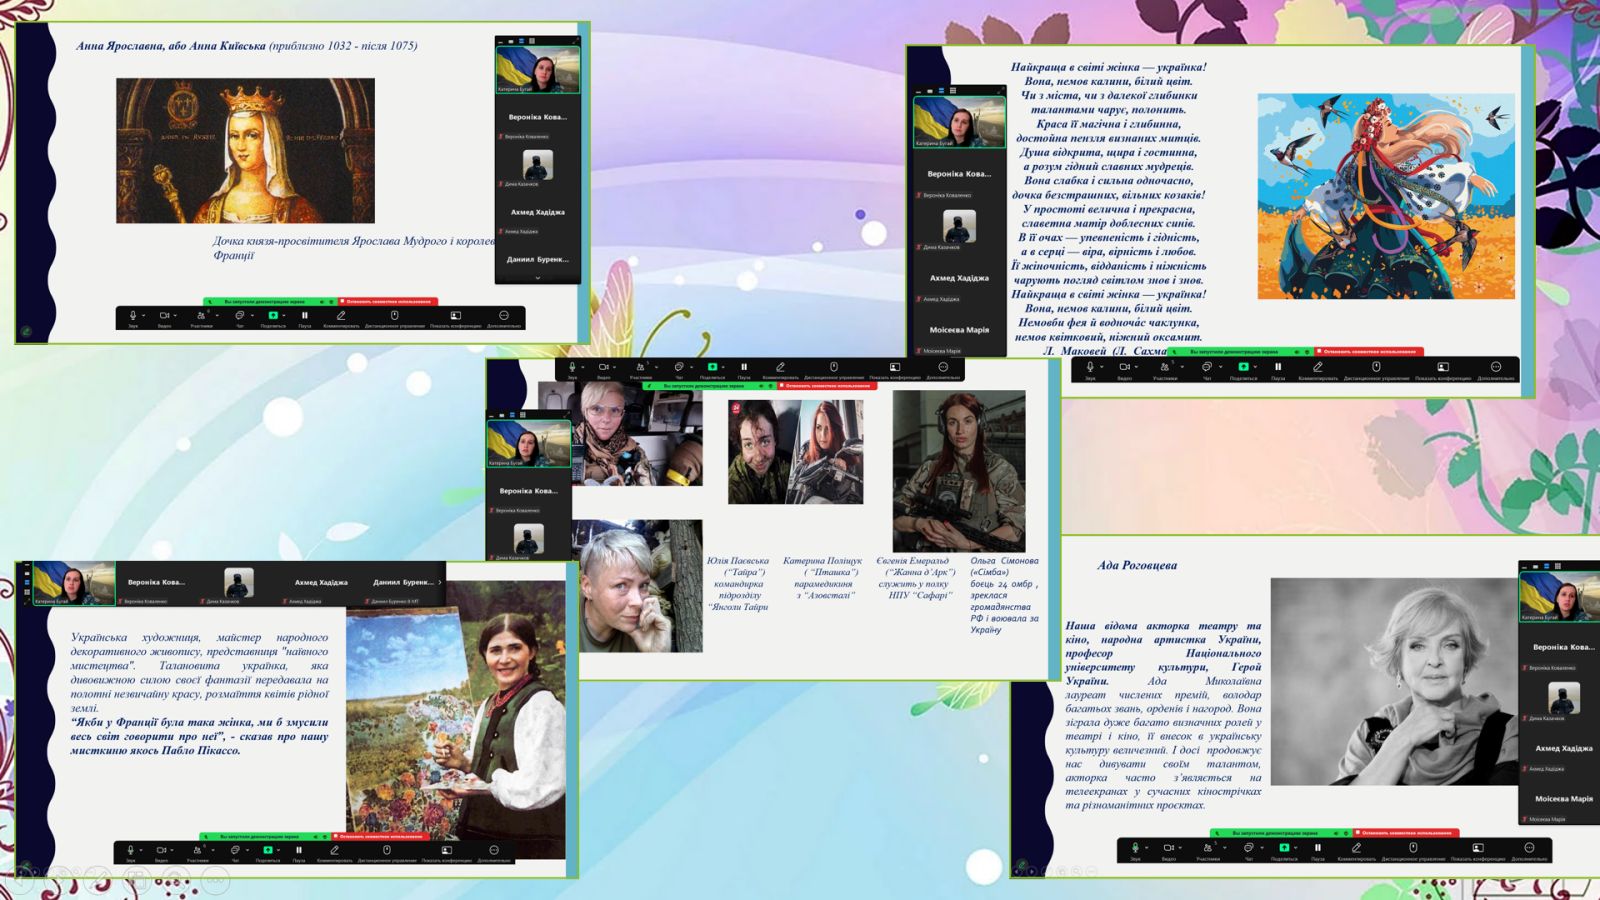Click arrow next to Daniil Burenk in painter slide strip
Viewport: 1600px width, 900px height.
coord(439,582)
